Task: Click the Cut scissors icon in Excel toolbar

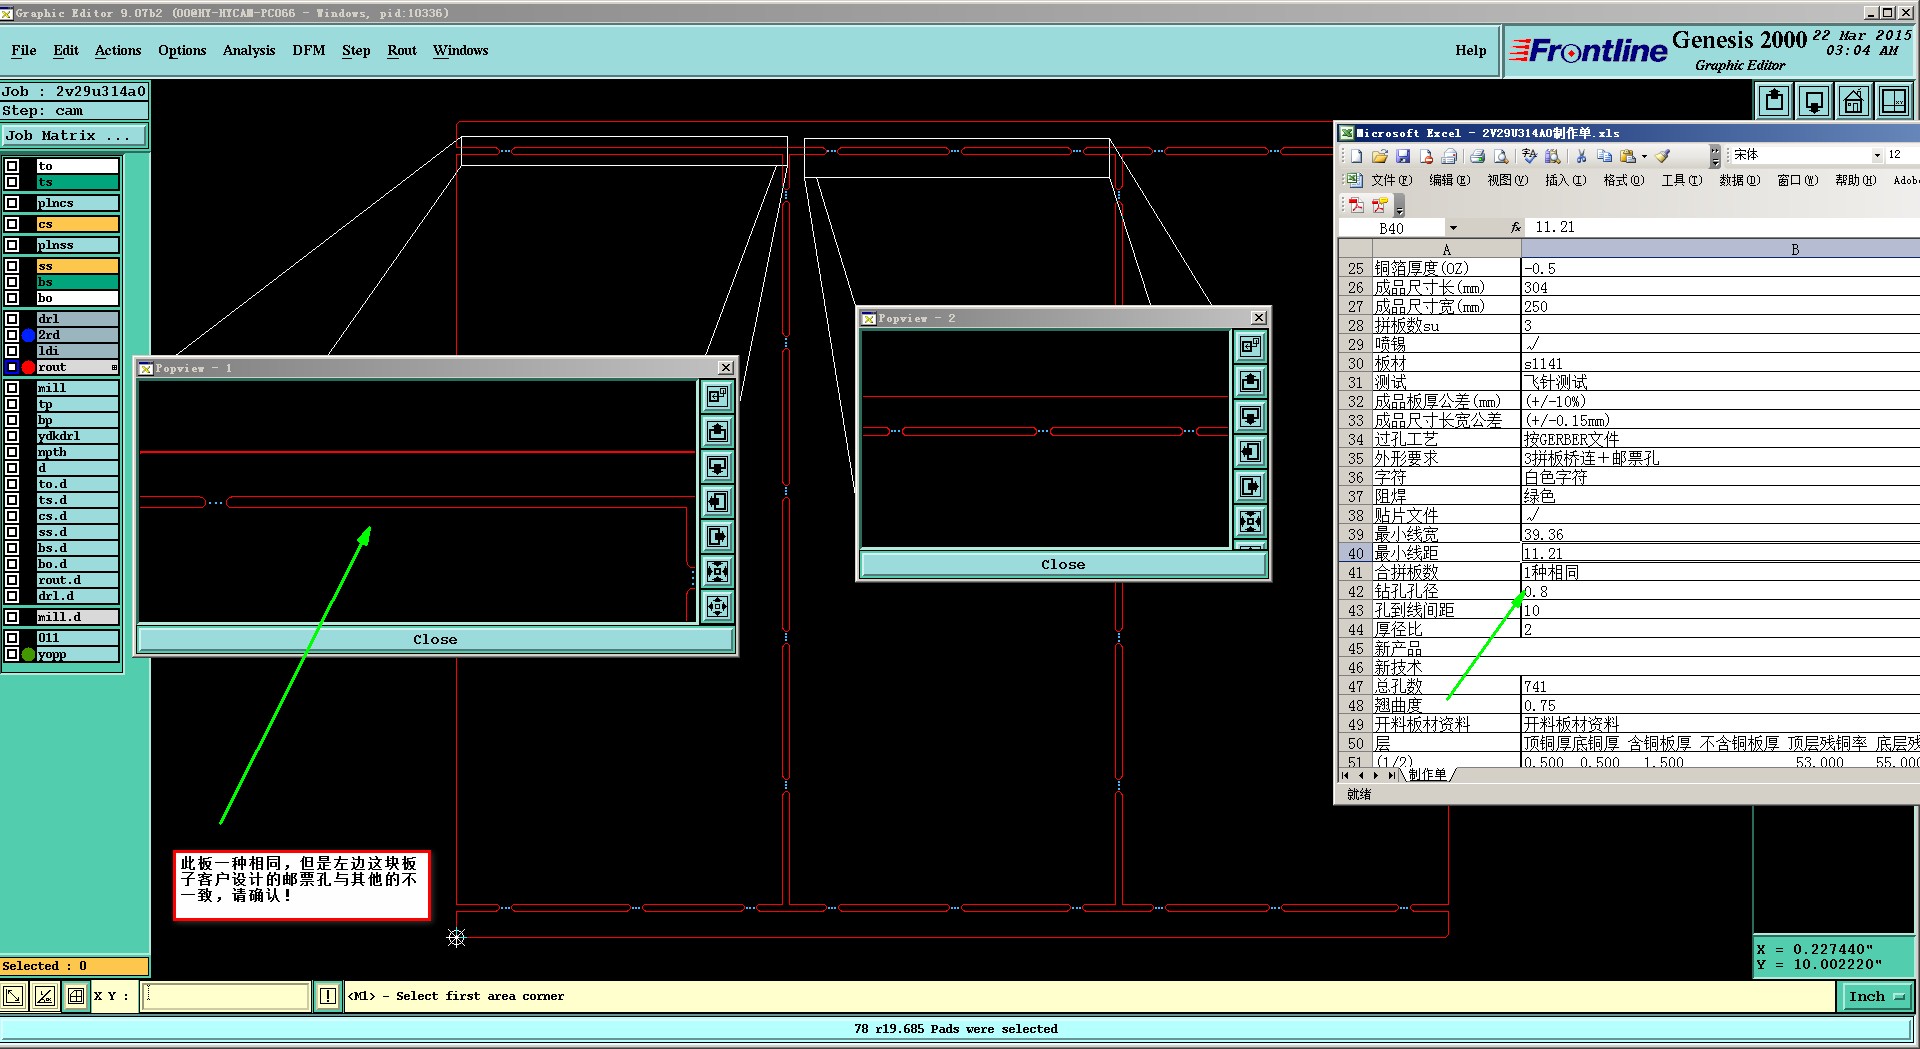Action: (1581, 156)
